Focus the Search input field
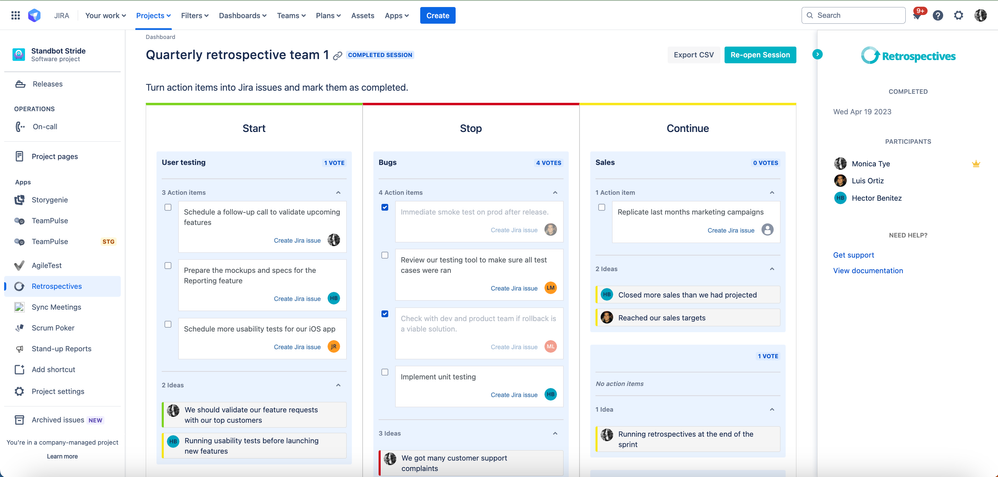 pyautogui.click(x=853, y=15)
